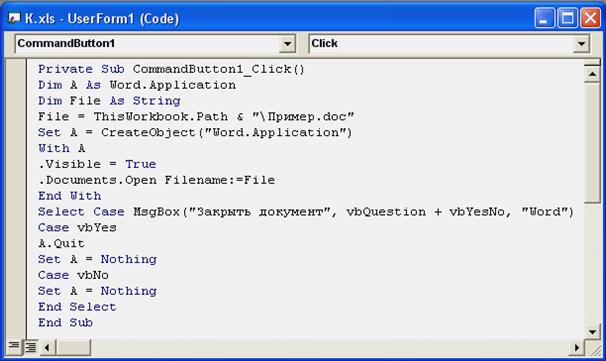Select the CommandButton1 object combo box
Image resolution: width=606 pixels, height=361 pixels.
pyautogui.click(x=155, y=43)
